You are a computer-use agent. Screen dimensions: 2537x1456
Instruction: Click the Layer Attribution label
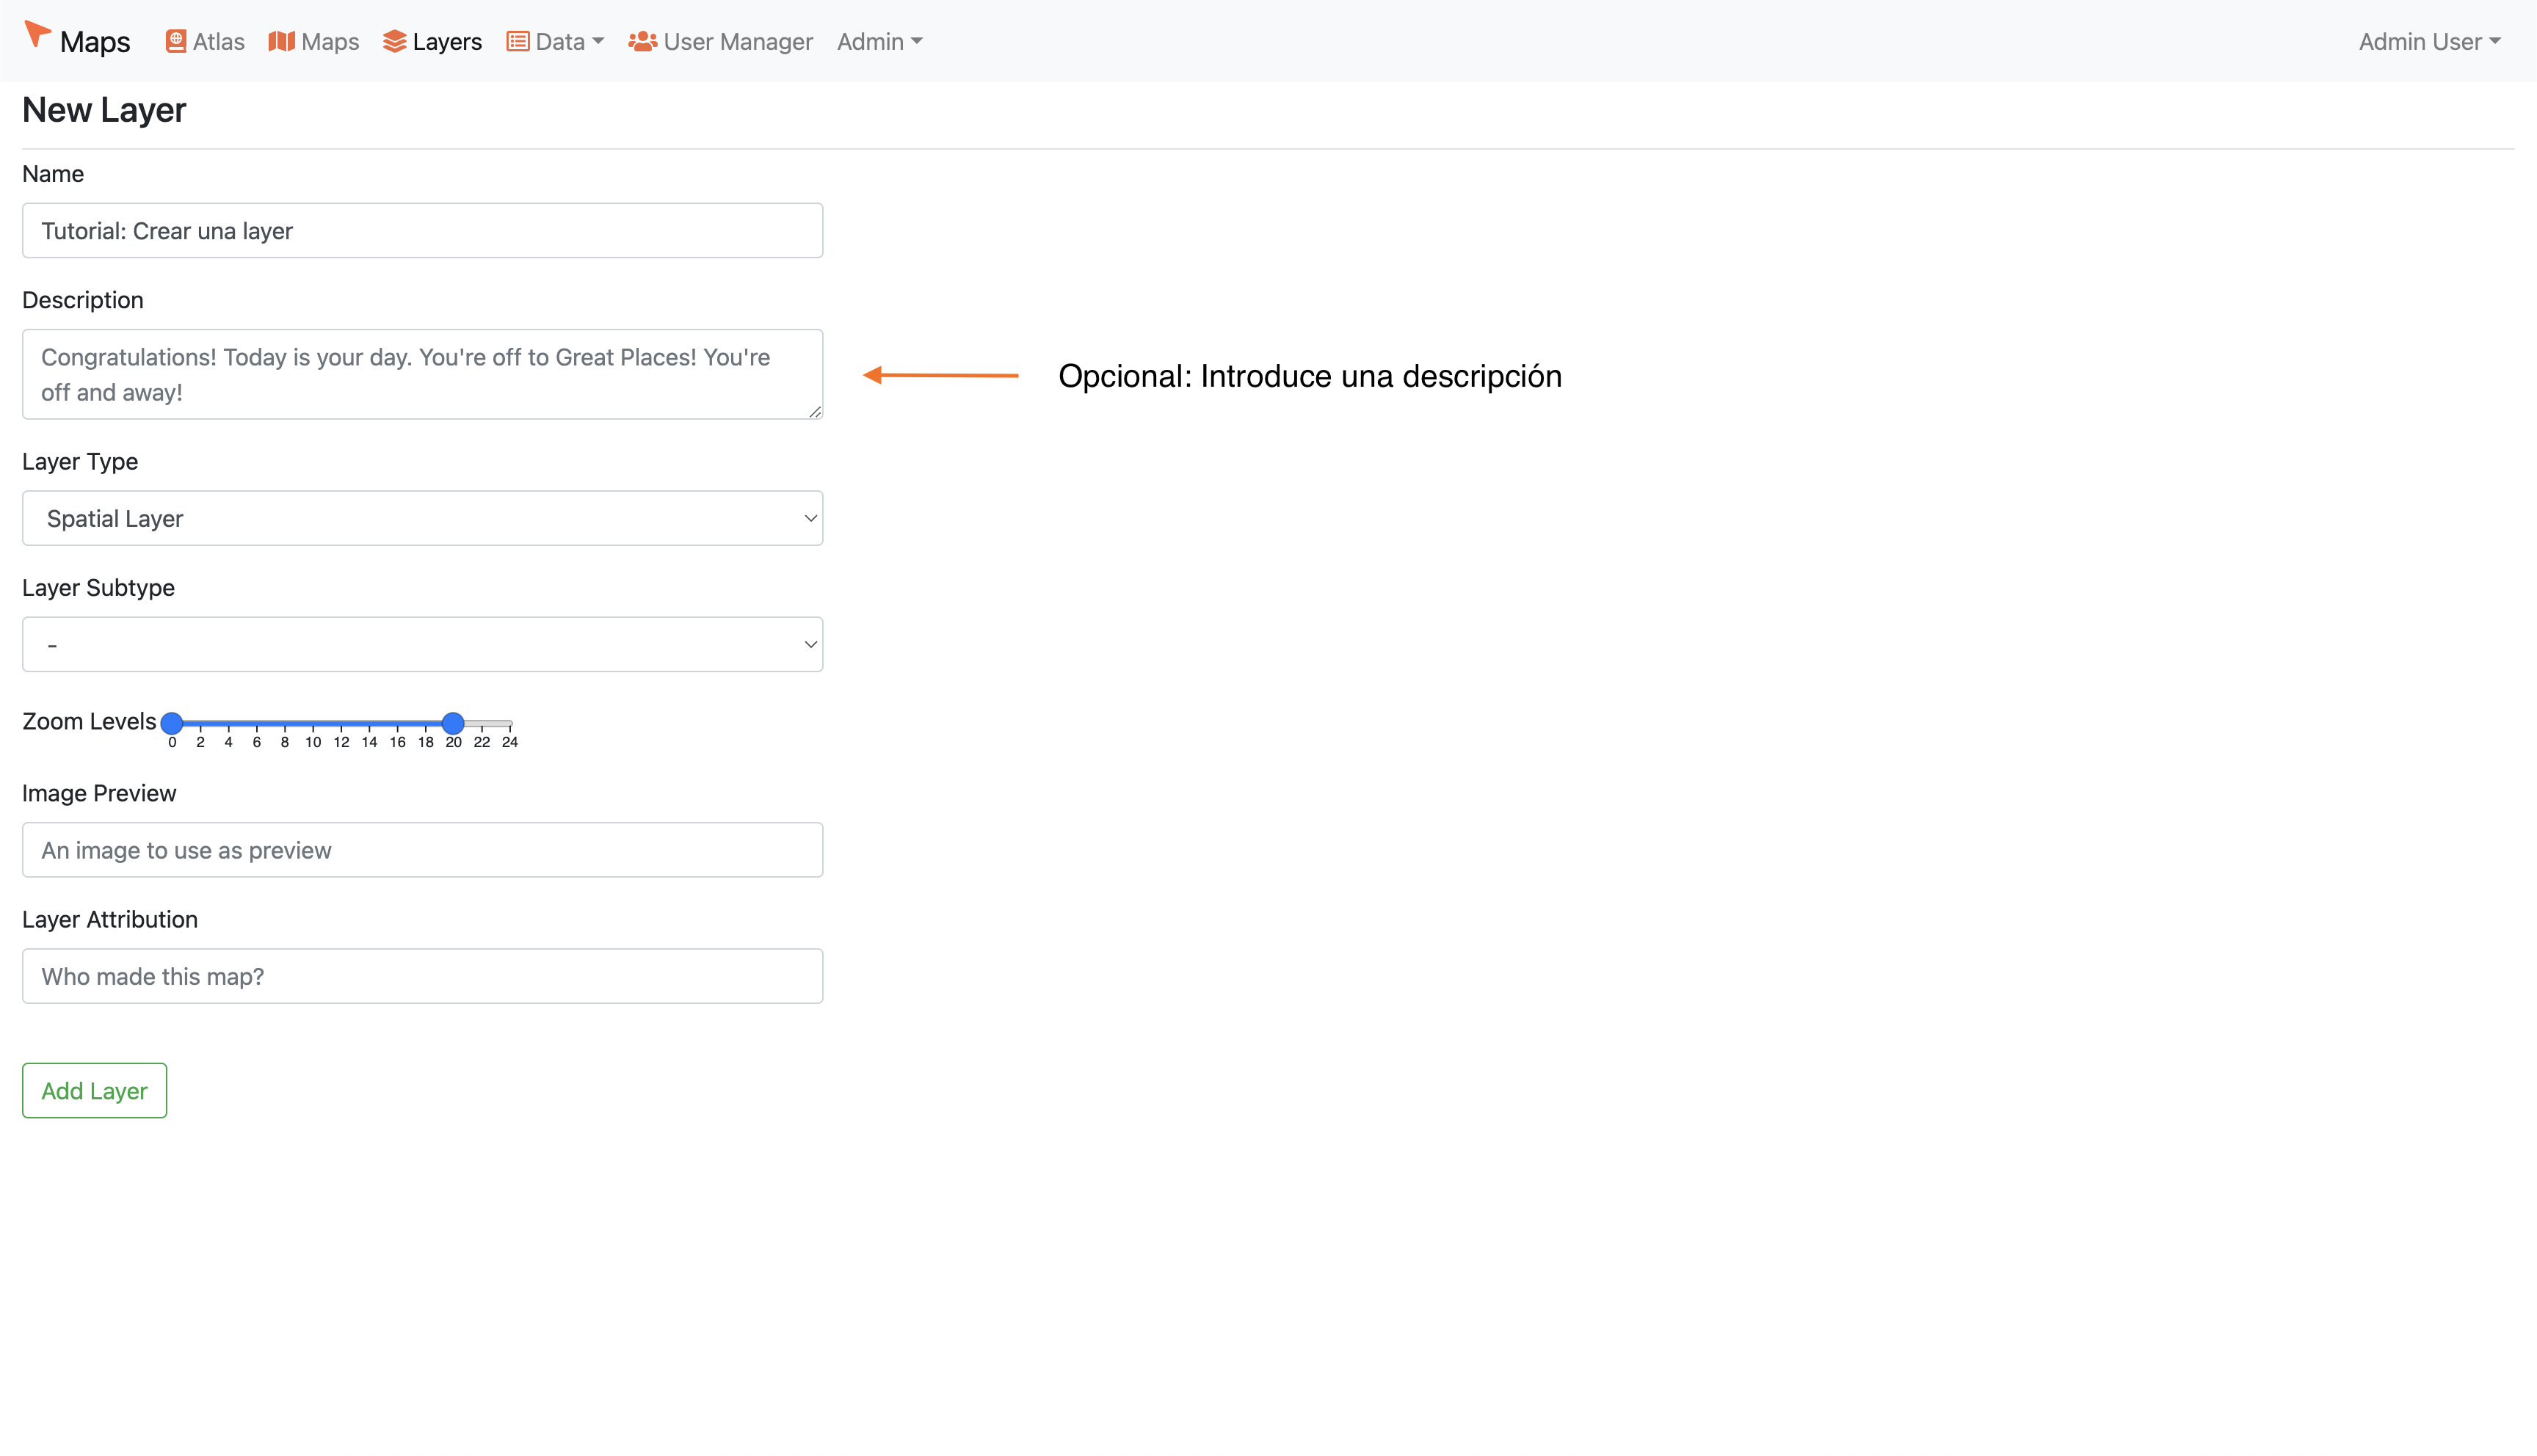pos(110,919)
